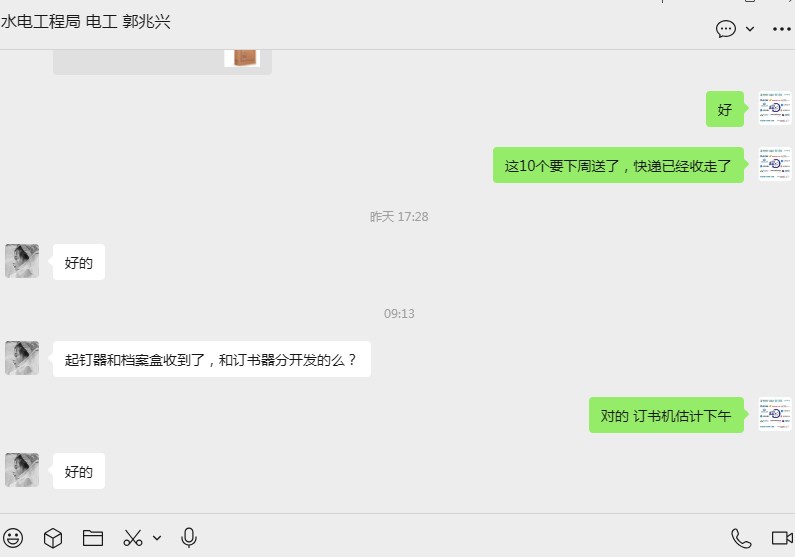Image resolution: width=795 pixels, height=557 pixels.
Task: Click the green 好 message bubble
Action: tap(725, 109)
